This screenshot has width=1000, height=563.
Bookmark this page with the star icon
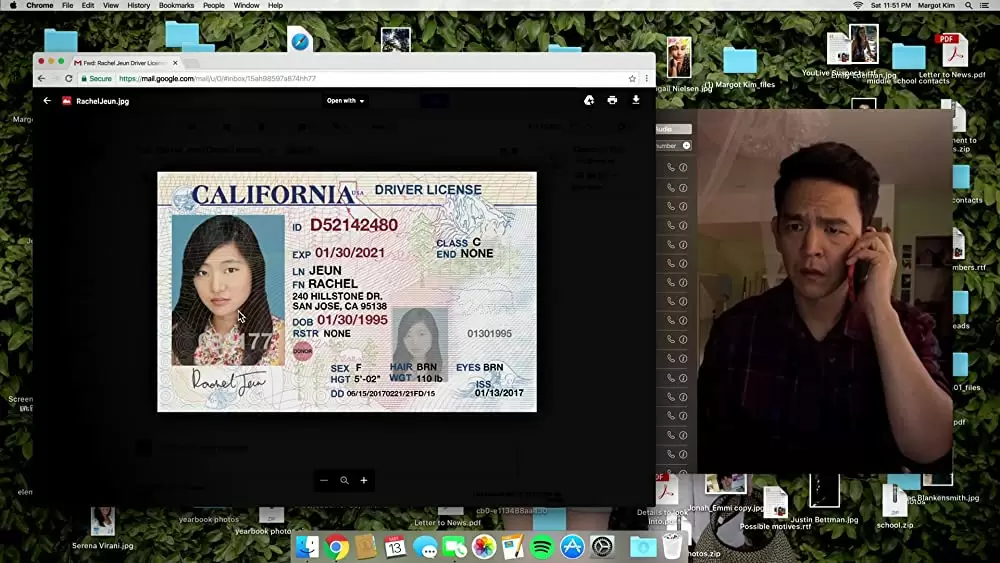tap(632, 78)
